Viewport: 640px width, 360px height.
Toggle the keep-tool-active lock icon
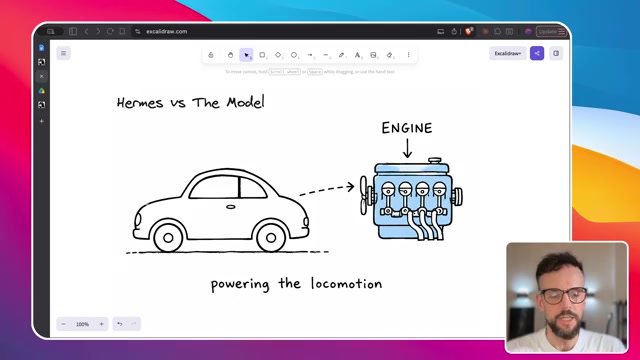(211, 55)
